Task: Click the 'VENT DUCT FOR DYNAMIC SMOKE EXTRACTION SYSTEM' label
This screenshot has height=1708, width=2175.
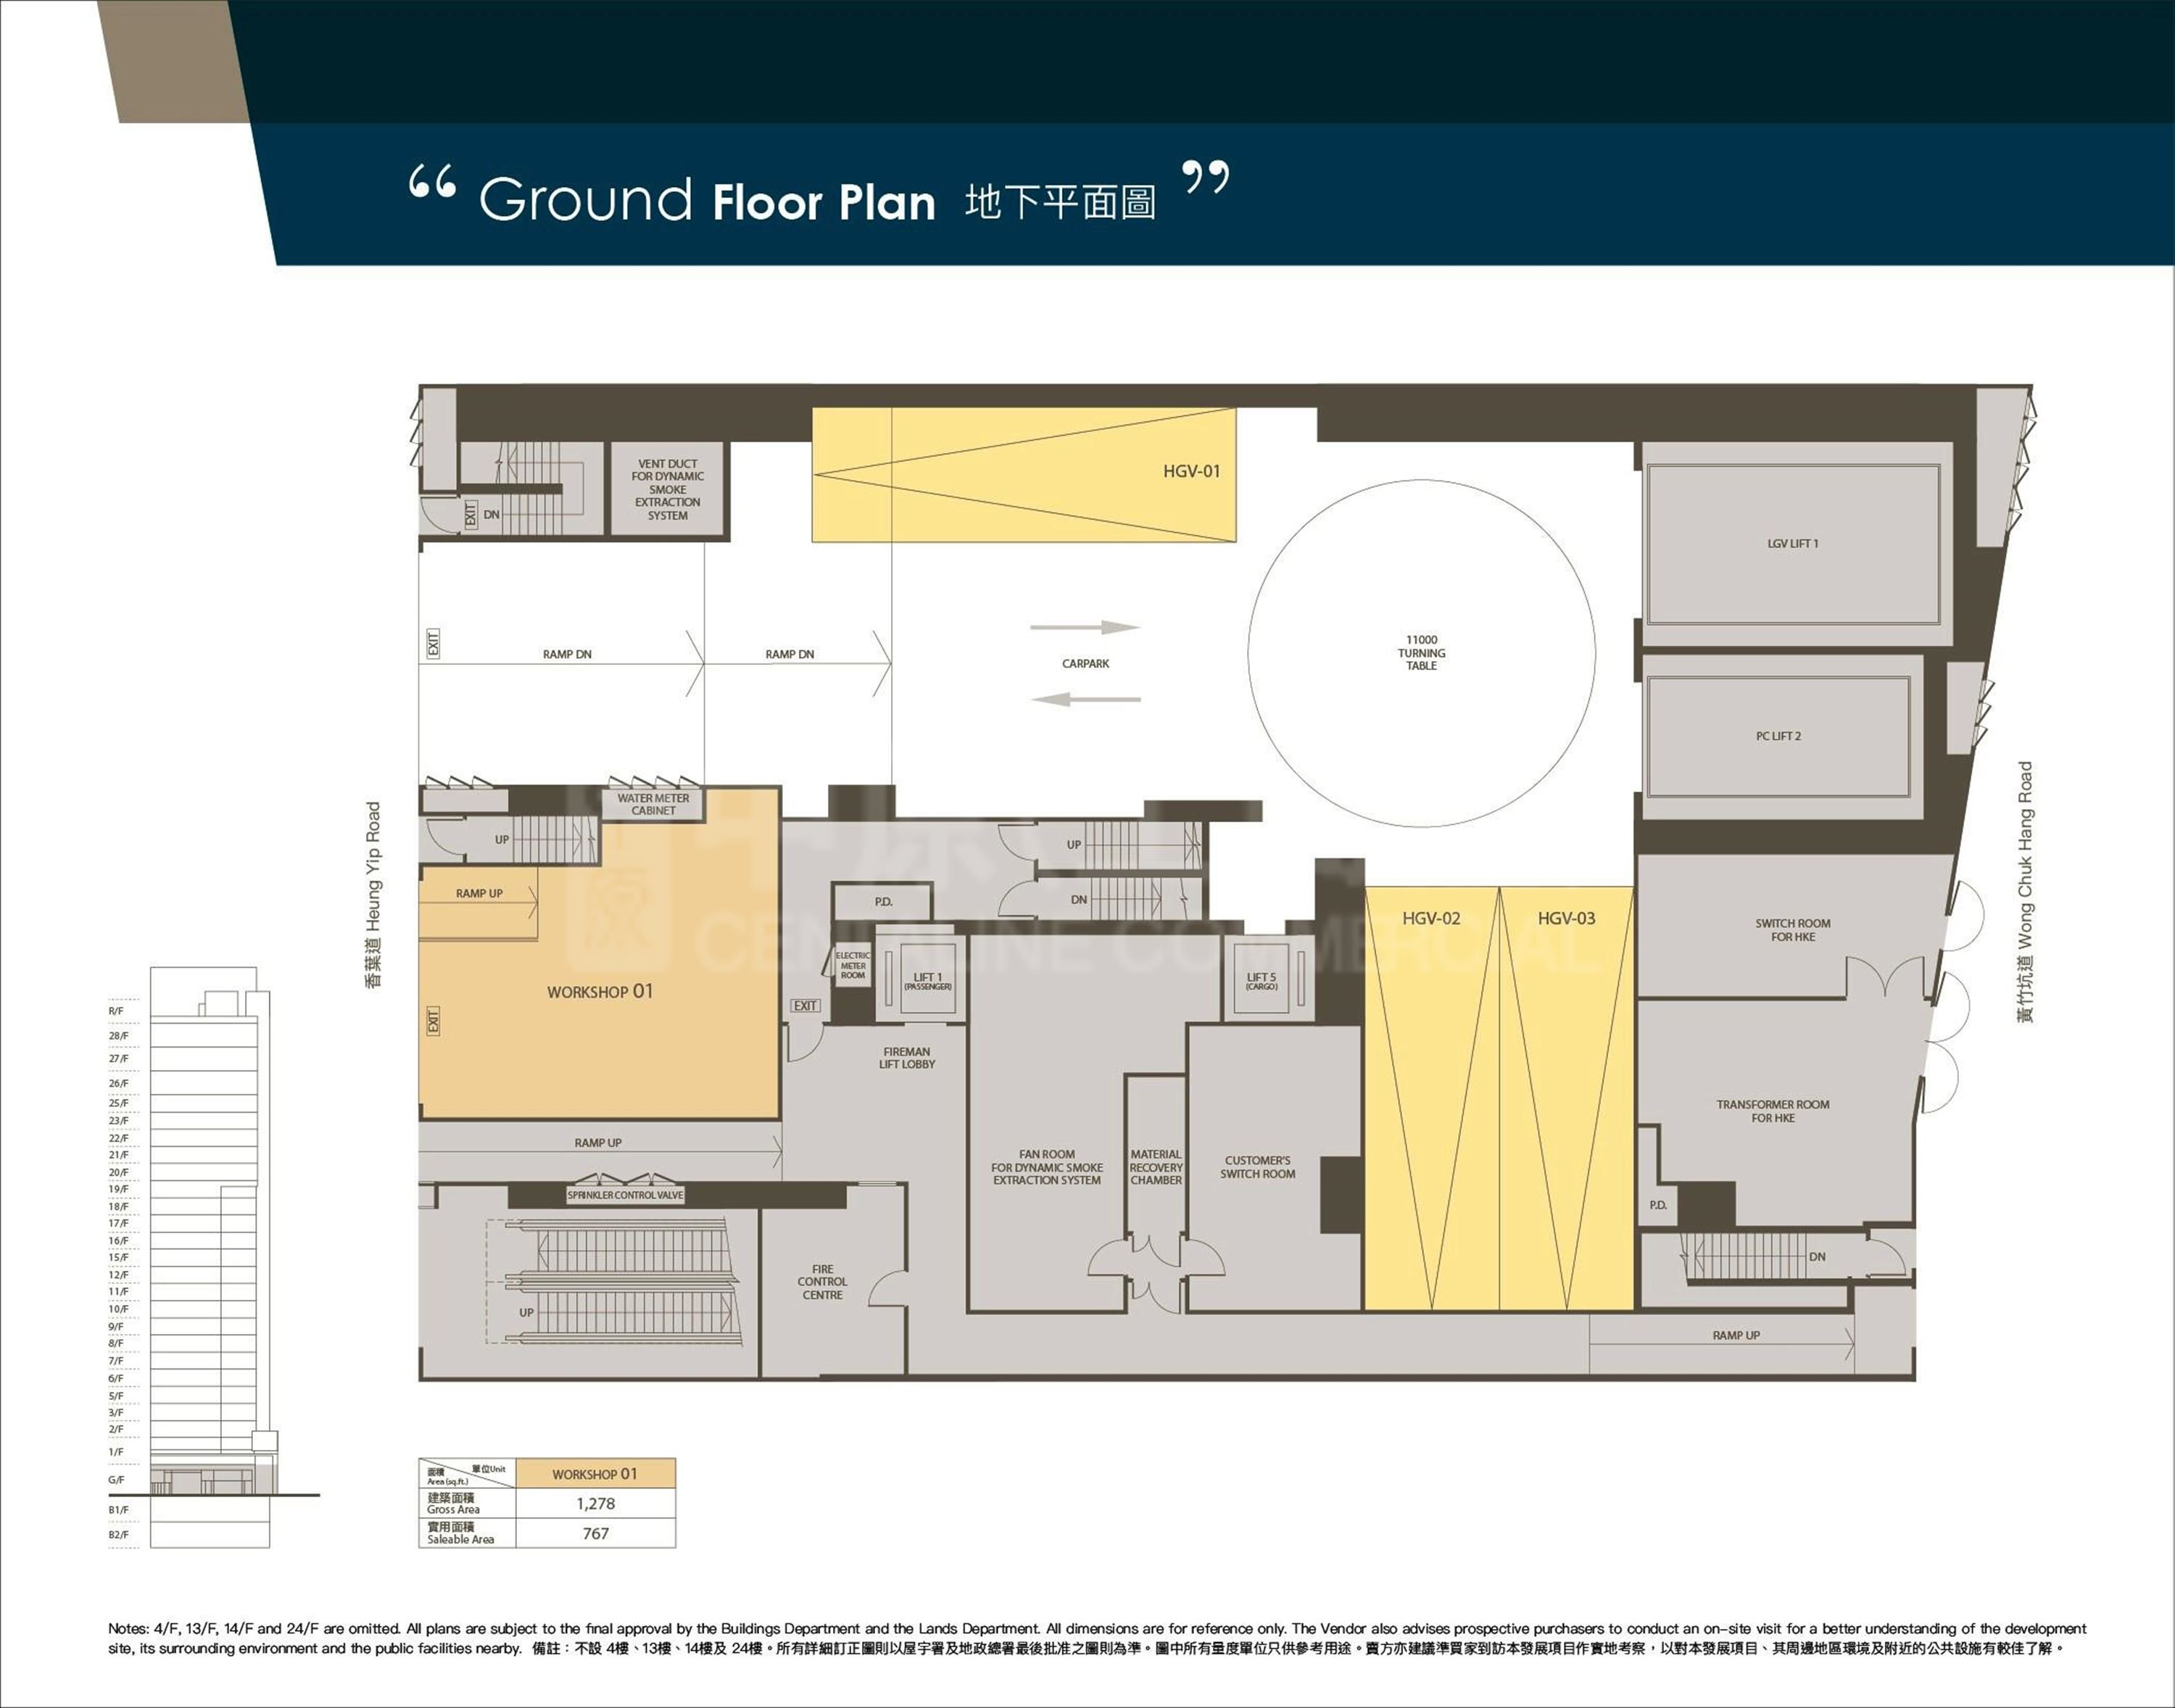Action: [667, 490]
